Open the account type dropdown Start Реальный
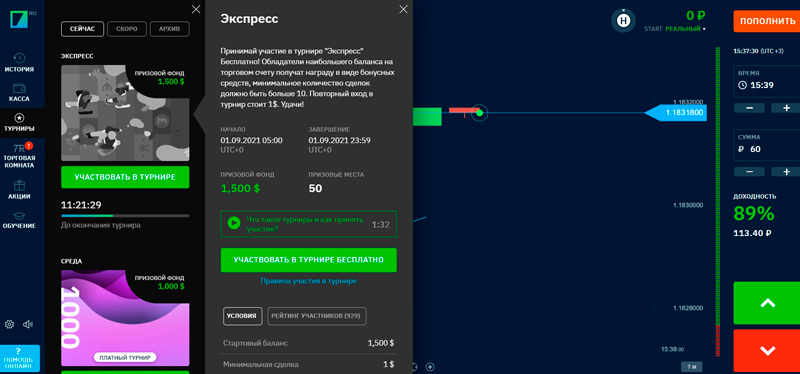The image size is (800, 374). coord(674,29)
